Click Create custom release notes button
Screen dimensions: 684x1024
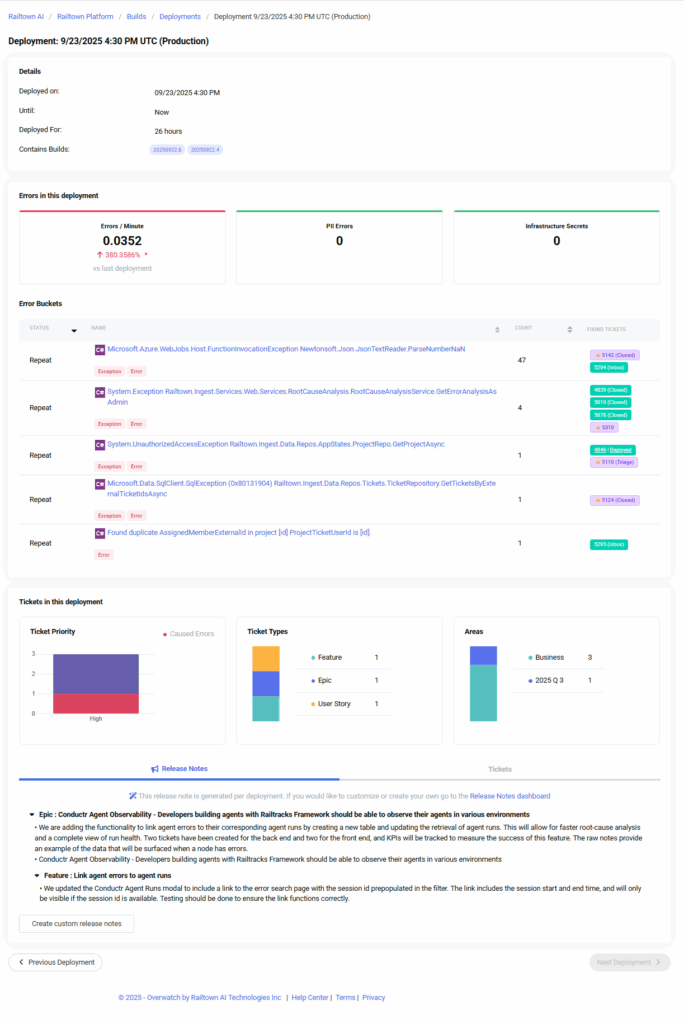point(76,924)
